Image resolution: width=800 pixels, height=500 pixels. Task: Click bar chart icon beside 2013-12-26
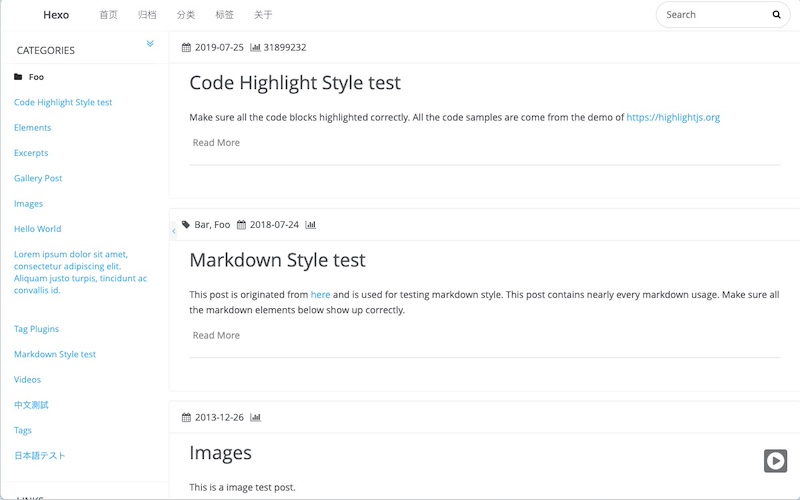(x=255, y=418)
